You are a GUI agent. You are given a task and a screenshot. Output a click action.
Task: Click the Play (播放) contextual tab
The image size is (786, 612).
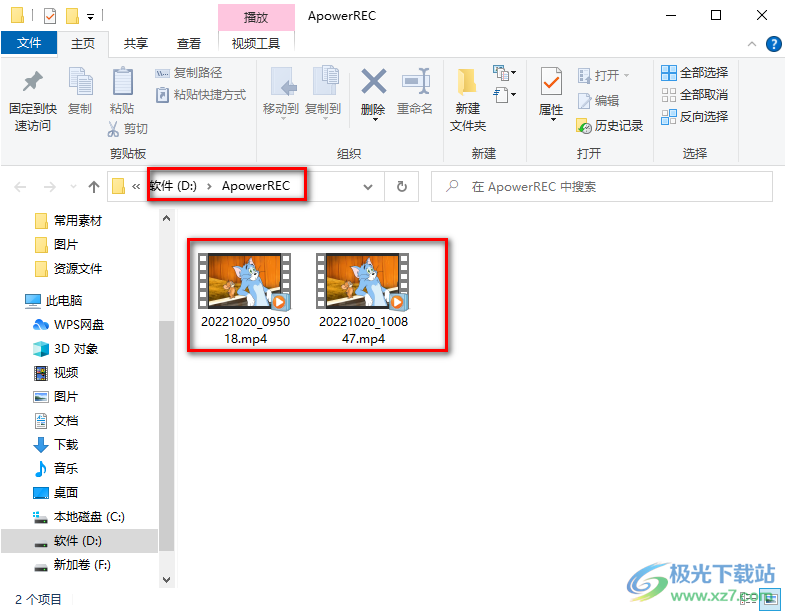[x=256, y=18]
